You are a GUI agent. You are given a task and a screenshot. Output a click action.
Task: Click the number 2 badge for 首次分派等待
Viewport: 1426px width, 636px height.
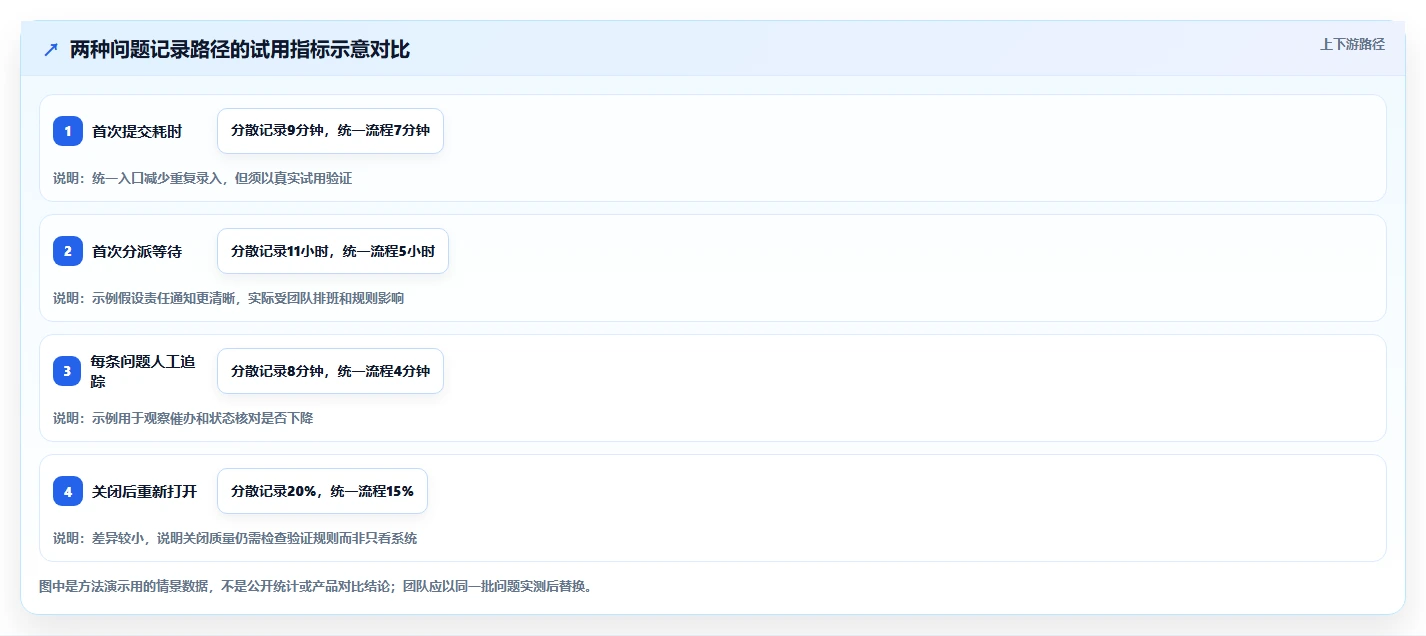click(68, 251)
